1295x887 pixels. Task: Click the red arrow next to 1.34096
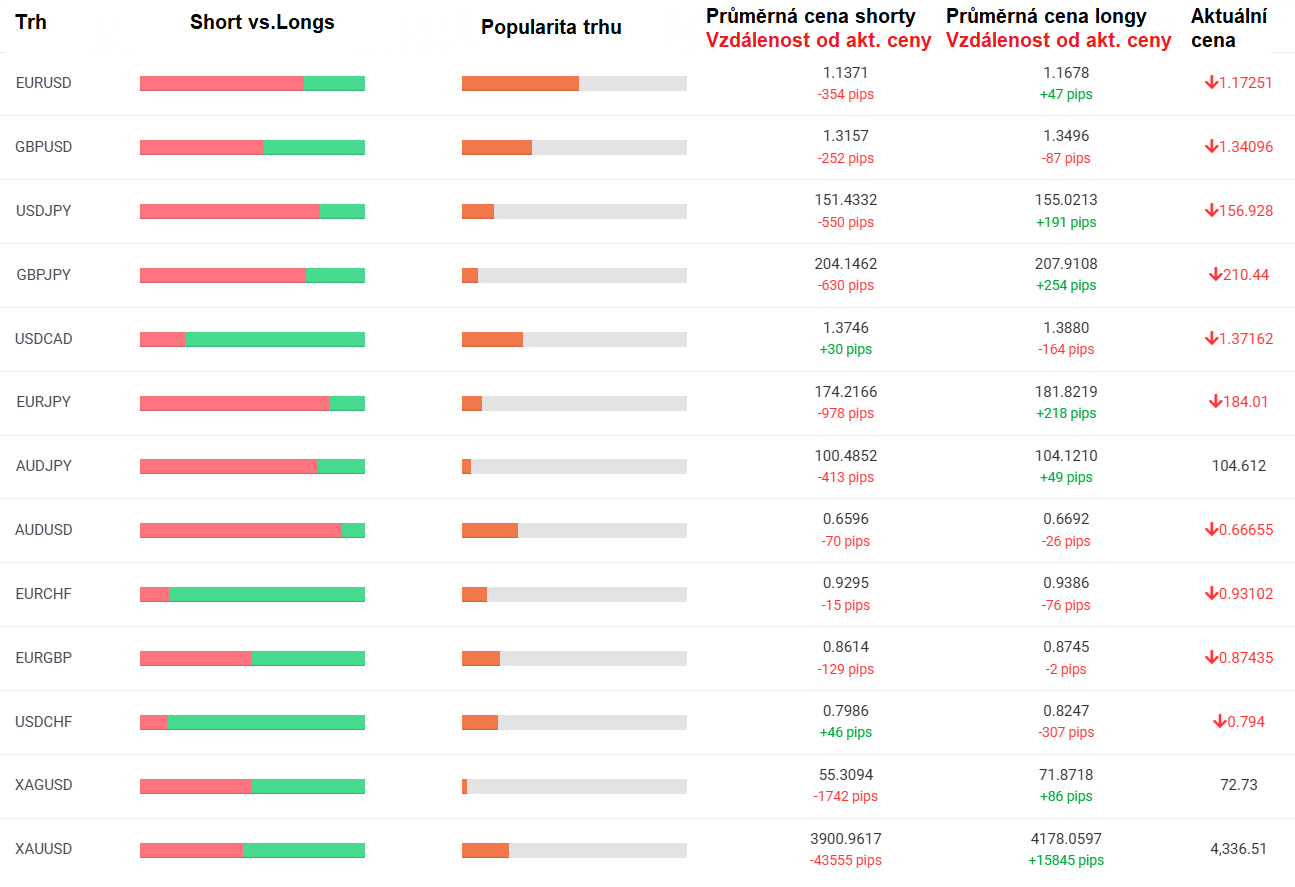pyautogui.click(x=1211, y=146)
